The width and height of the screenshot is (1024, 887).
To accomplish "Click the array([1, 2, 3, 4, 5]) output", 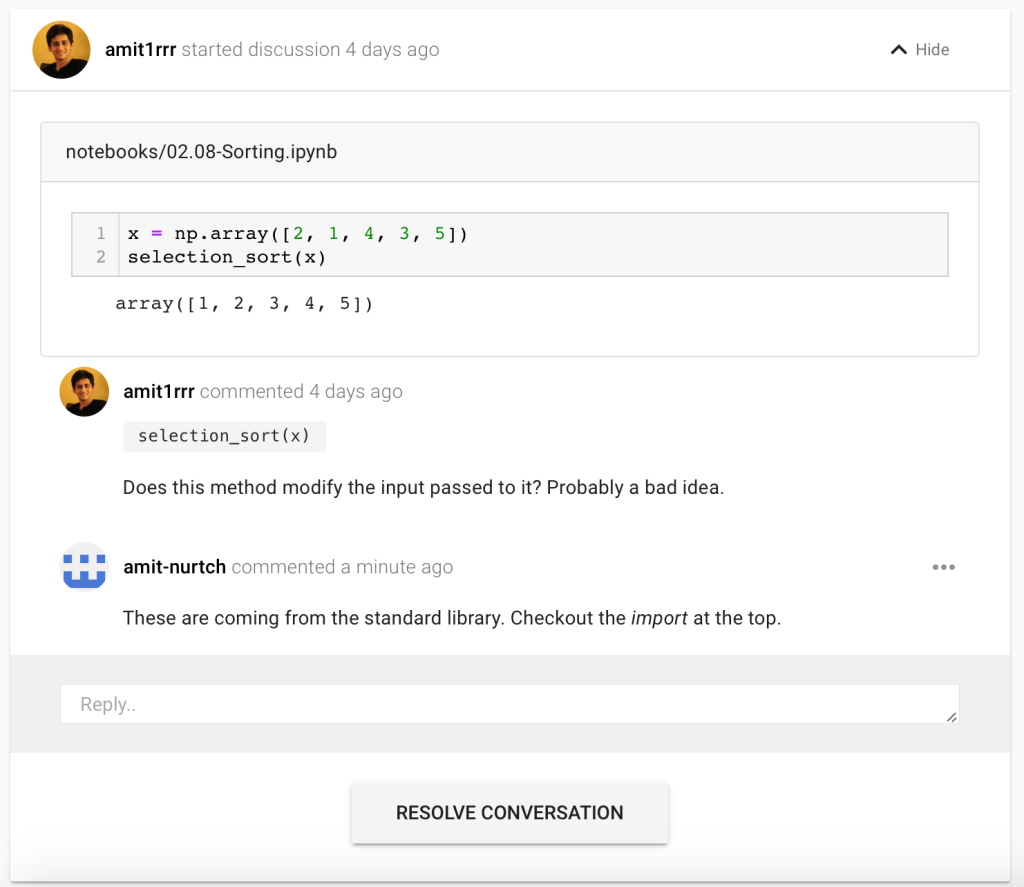I will point(244,304).
